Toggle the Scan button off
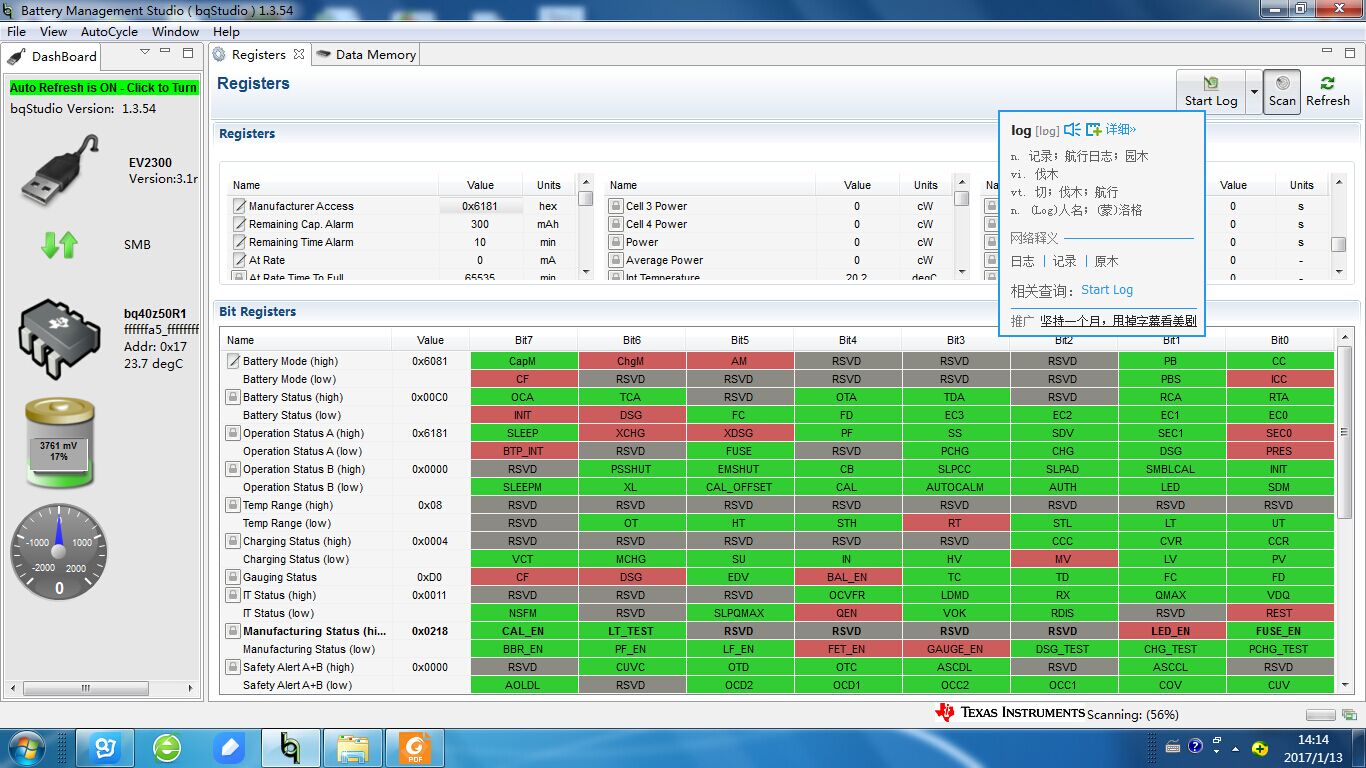Viewport: 1366px width, 768px height. [1282, 91]
